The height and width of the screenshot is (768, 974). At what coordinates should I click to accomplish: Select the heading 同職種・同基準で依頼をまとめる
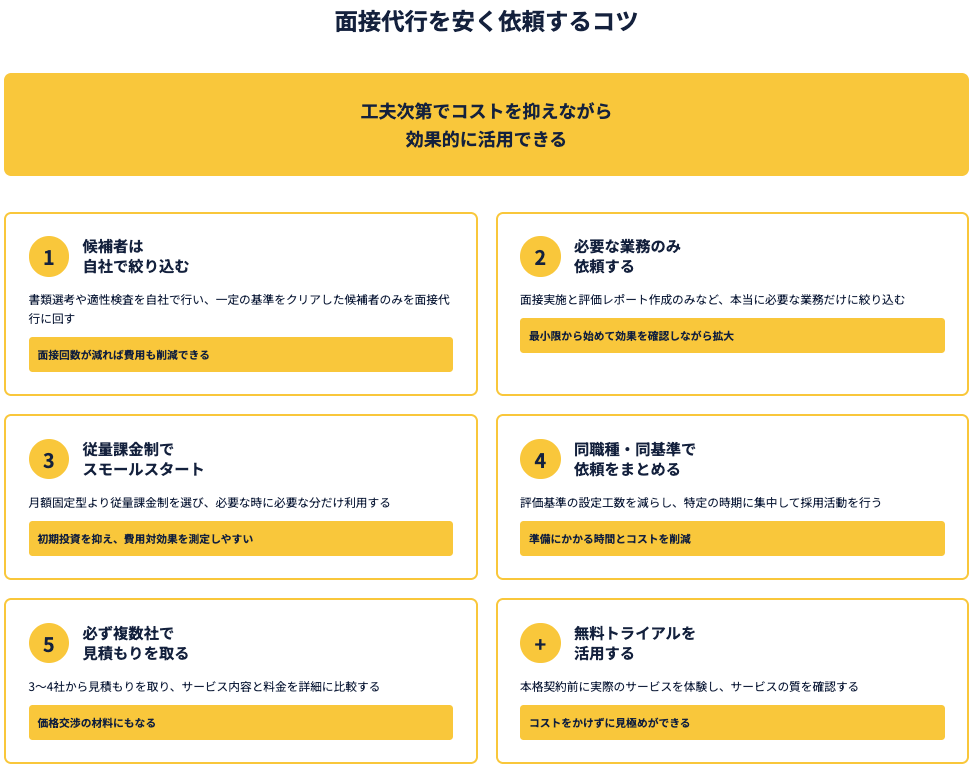pyautogui.click(x=634, y=460)
